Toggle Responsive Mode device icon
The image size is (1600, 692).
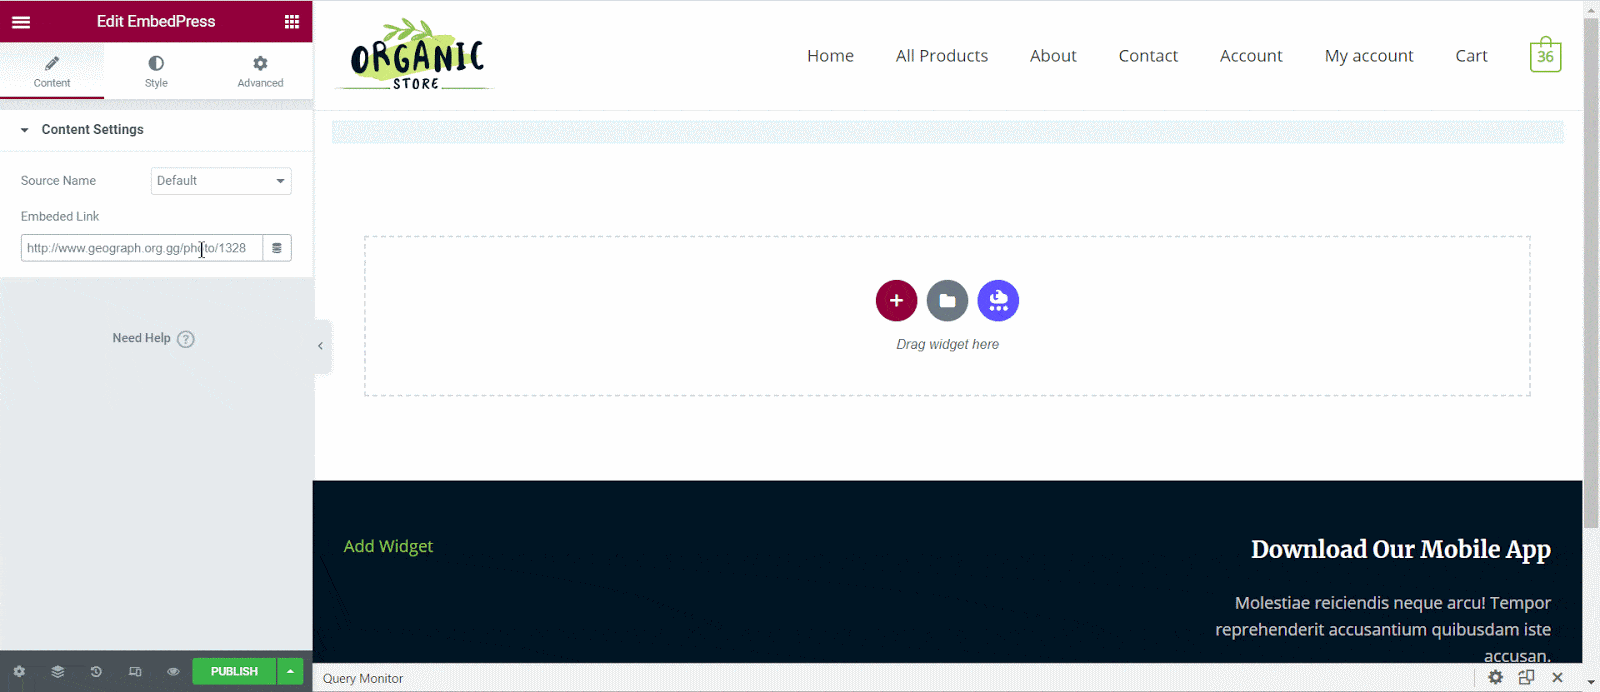135,672
